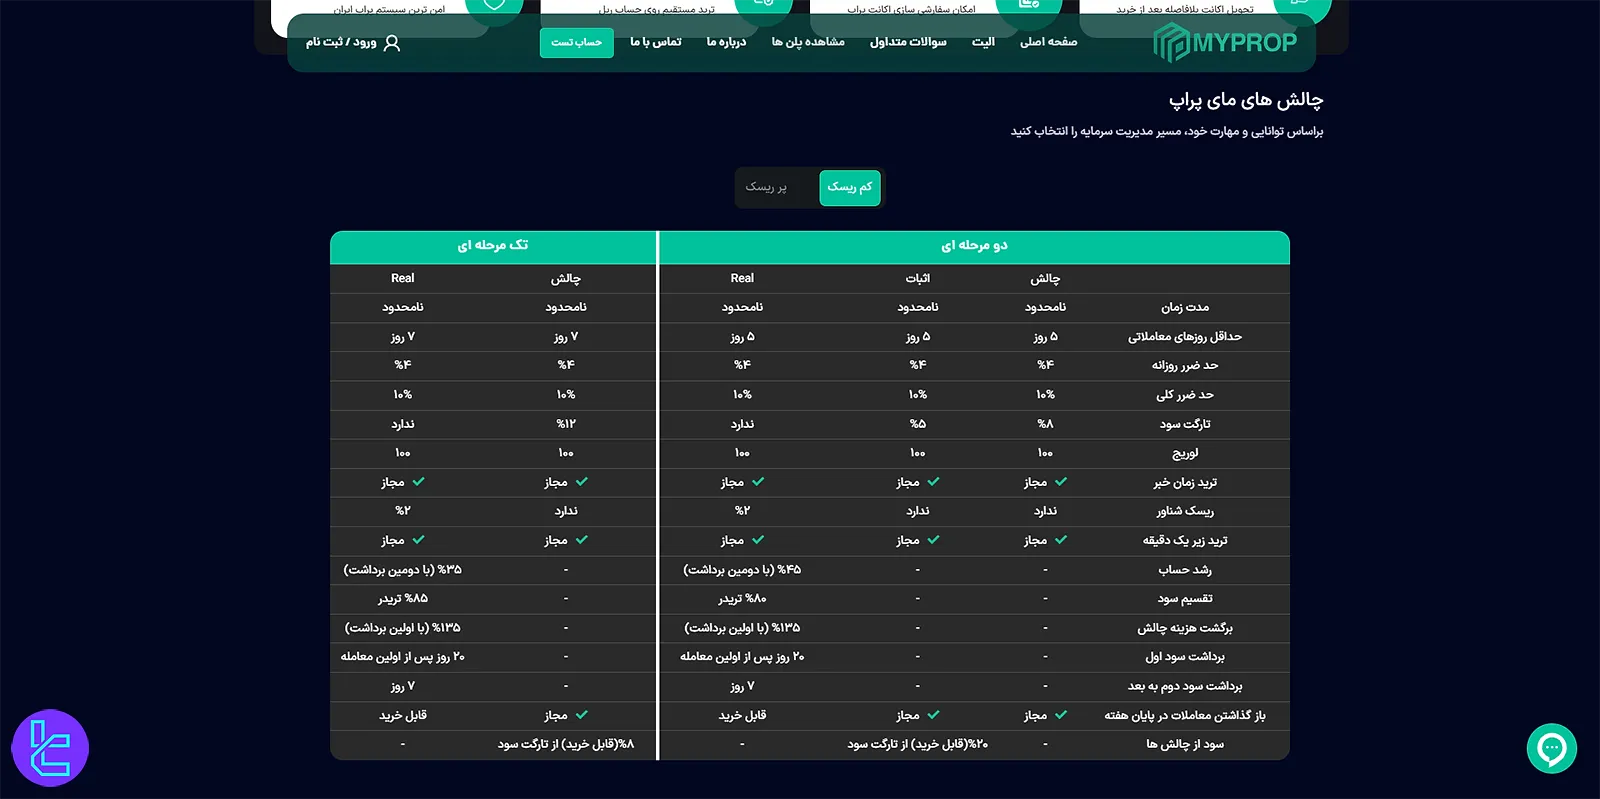Viewport: 1600px width, 799px height.
Task: Click the برگشت هزینه چالش row label
Action: [x=1185, y=628]
